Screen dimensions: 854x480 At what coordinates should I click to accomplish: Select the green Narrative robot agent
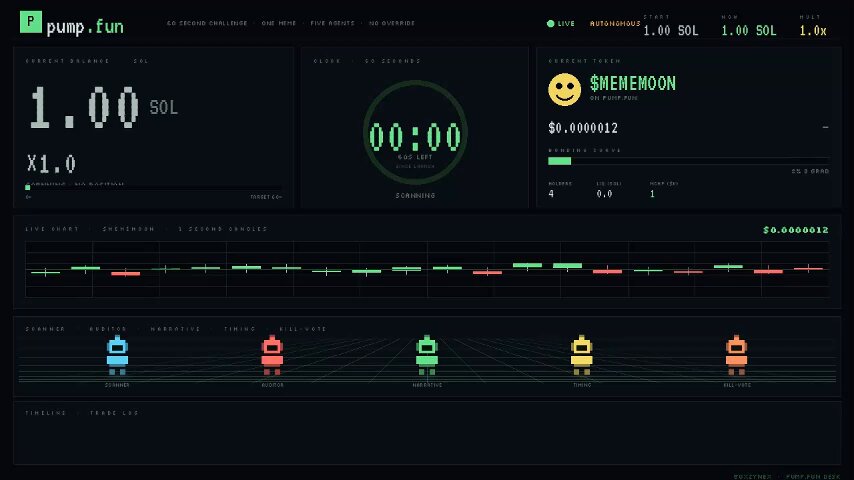(427, 355)
